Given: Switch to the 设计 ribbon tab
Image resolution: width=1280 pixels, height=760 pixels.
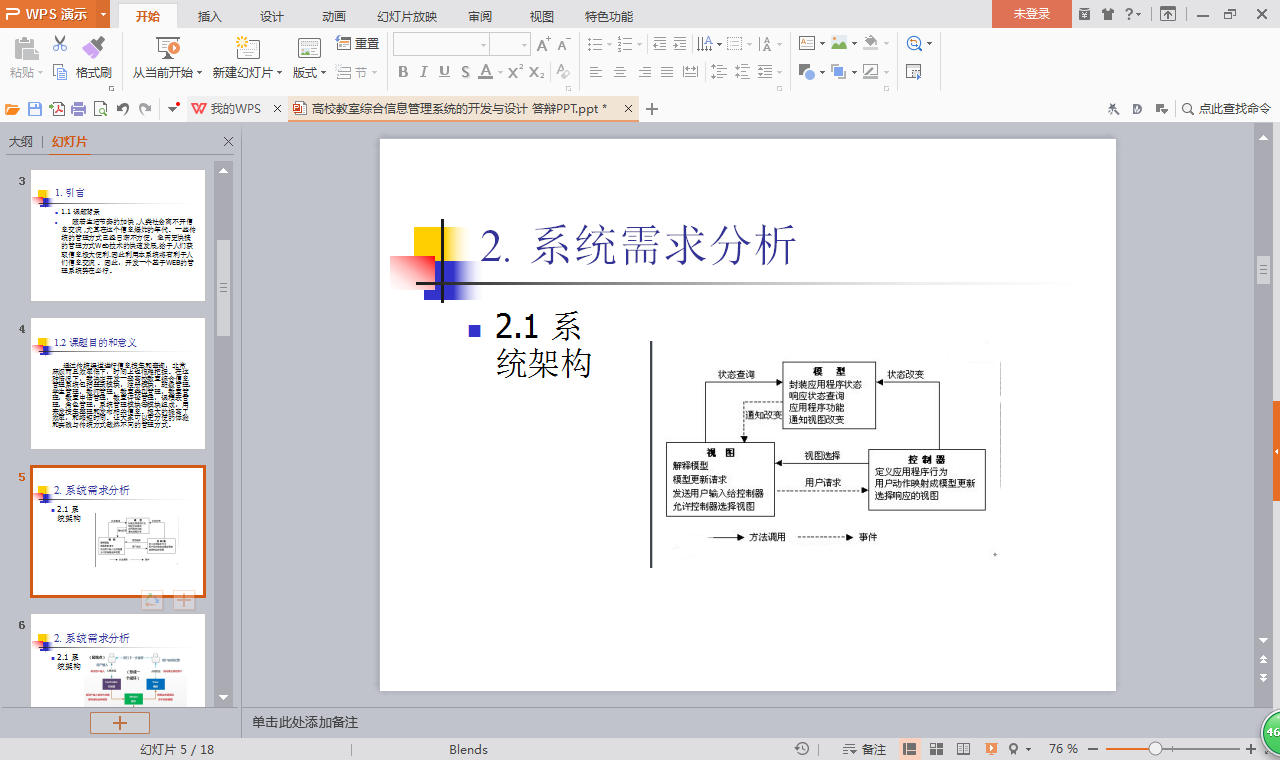Looking at the screenshot, I should [x=271, y=16].
